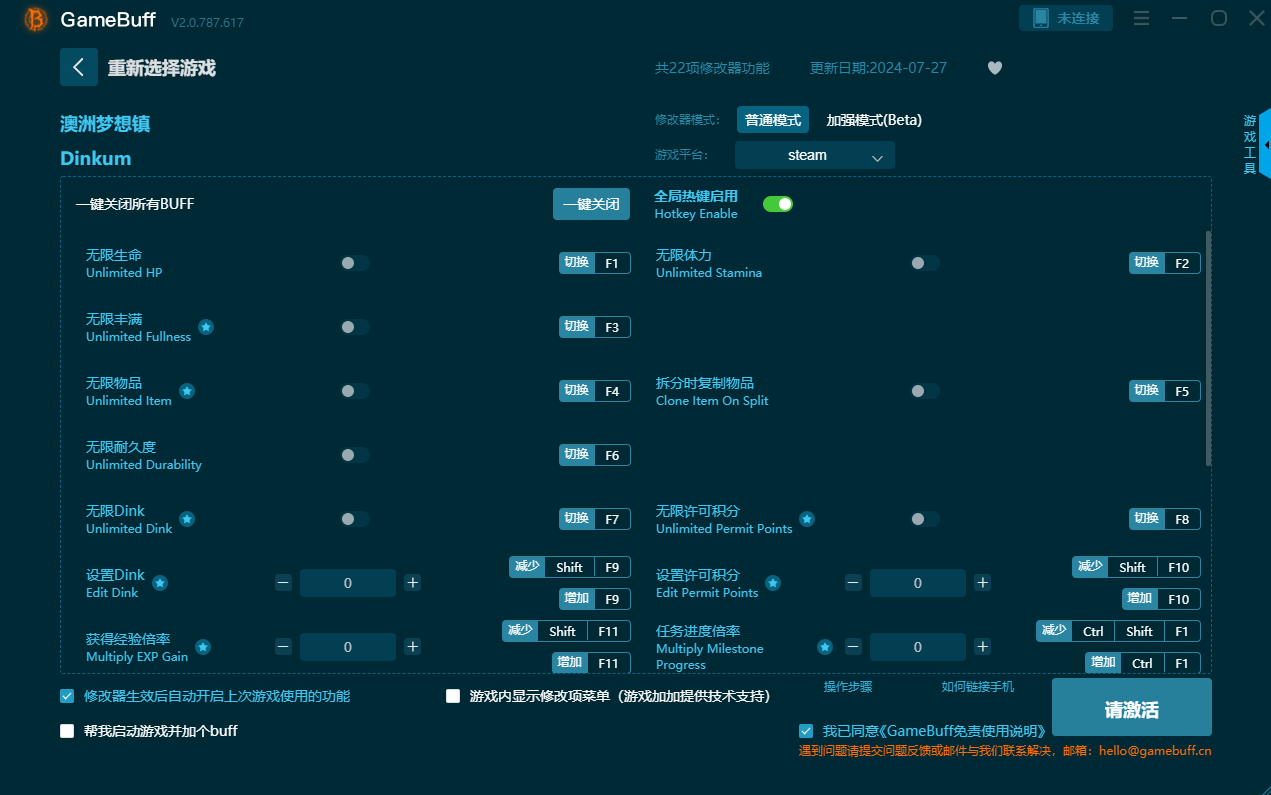
Task: Decrease Edit Dink value with minus
Action: coord(284,582)
